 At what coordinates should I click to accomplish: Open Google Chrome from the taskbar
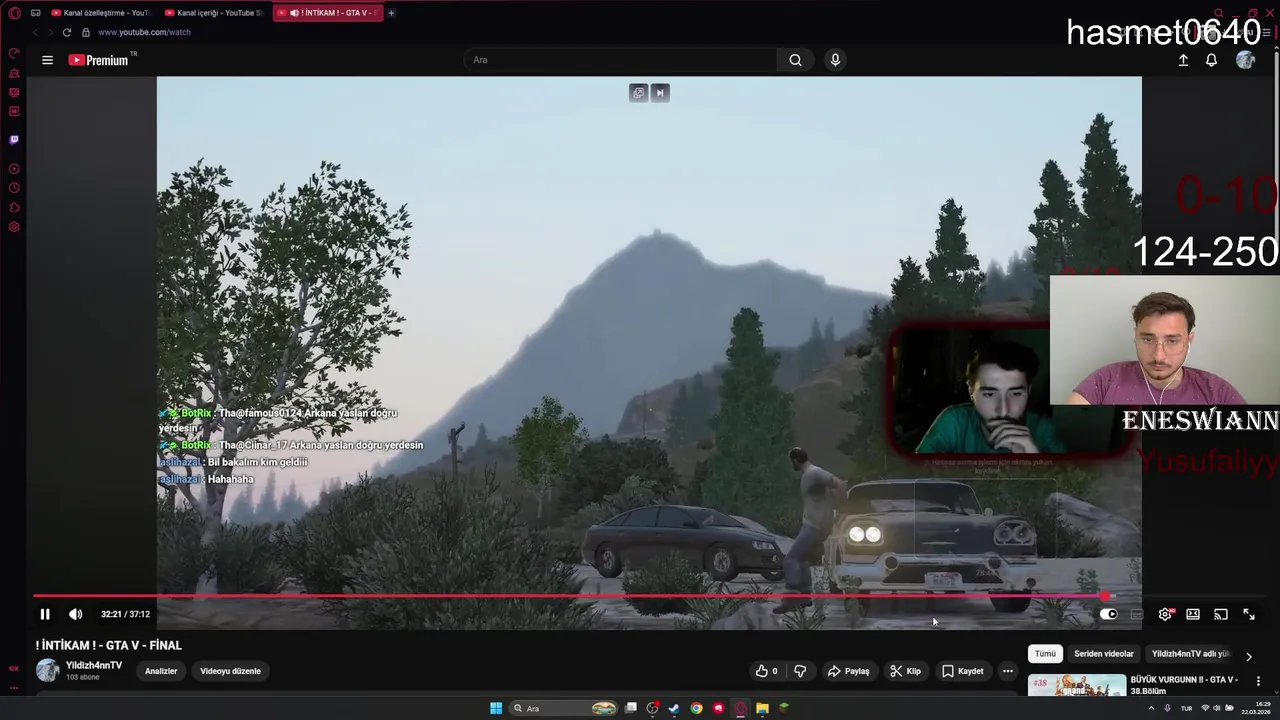point(696,708)
